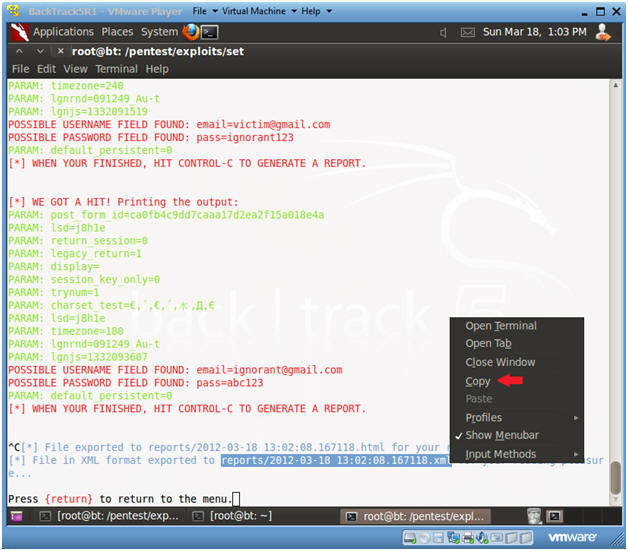The image size is (628, 551).
Task: Click '[*] WE GOT A HIT! Printing the output:'
Action: click(x=123, y=202)
